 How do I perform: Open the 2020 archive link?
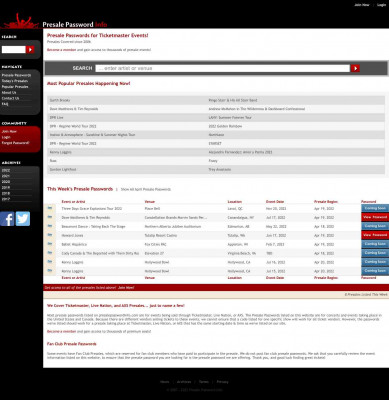coord(6,182)
